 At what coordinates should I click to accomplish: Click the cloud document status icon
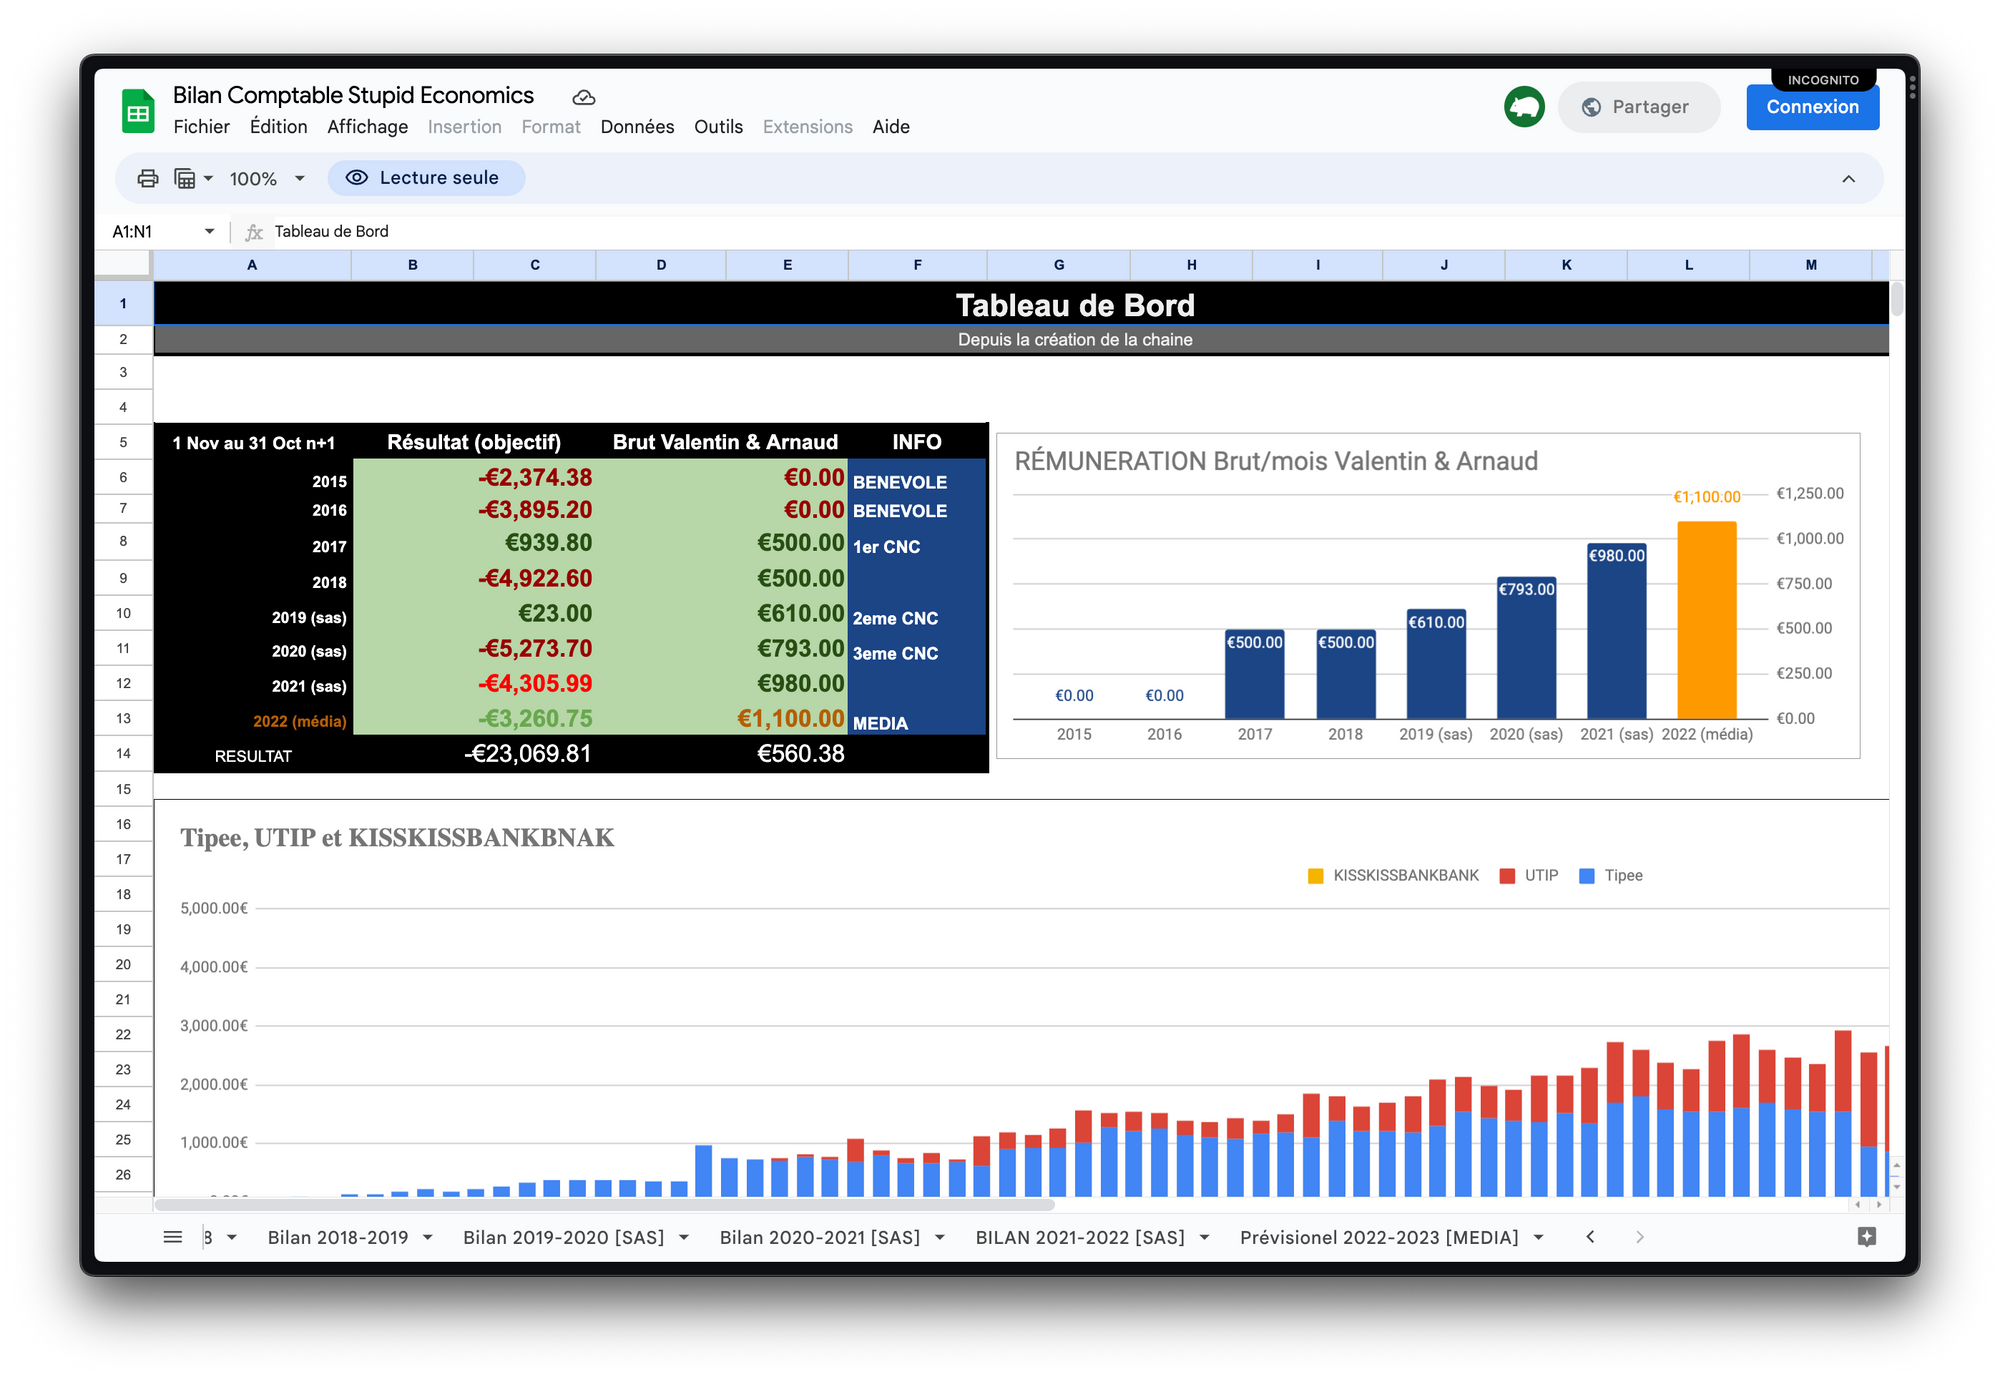click(x=584, y=97)
